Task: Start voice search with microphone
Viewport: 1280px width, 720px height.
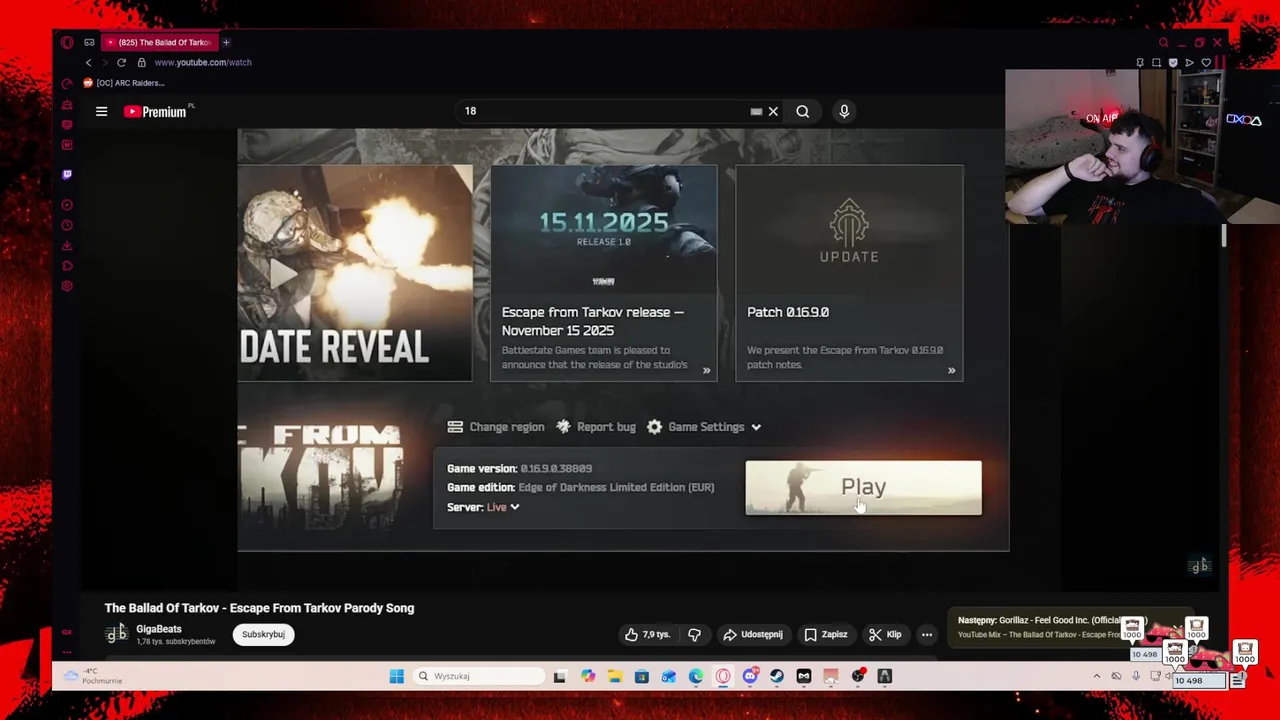Action: click(x=844, y=111)
